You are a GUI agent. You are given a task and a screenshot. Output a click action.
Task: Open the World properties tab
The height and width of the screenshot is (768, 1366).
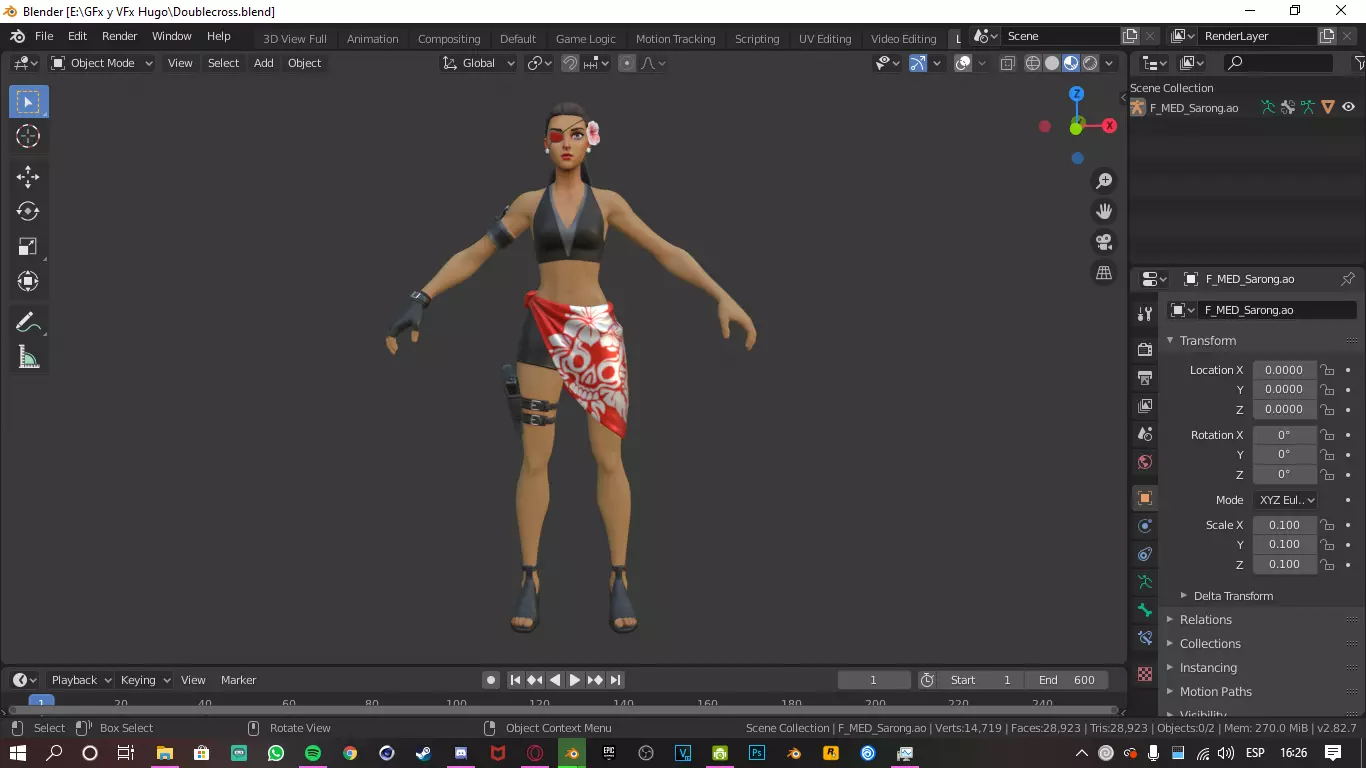[1145, 462]
